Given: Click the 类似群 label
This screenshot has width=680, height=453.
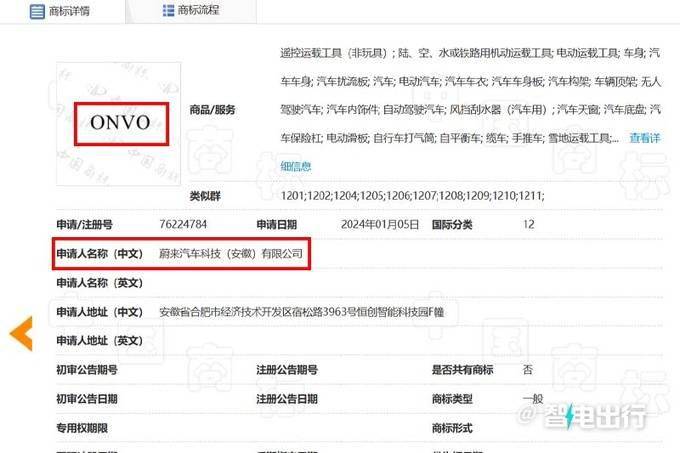Looking at the screenshot, I should [x=205, y=196].
